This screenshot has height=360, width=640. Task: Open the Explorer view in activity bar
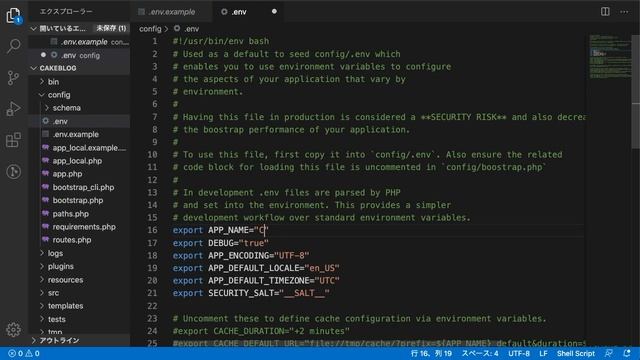point(13,16)
